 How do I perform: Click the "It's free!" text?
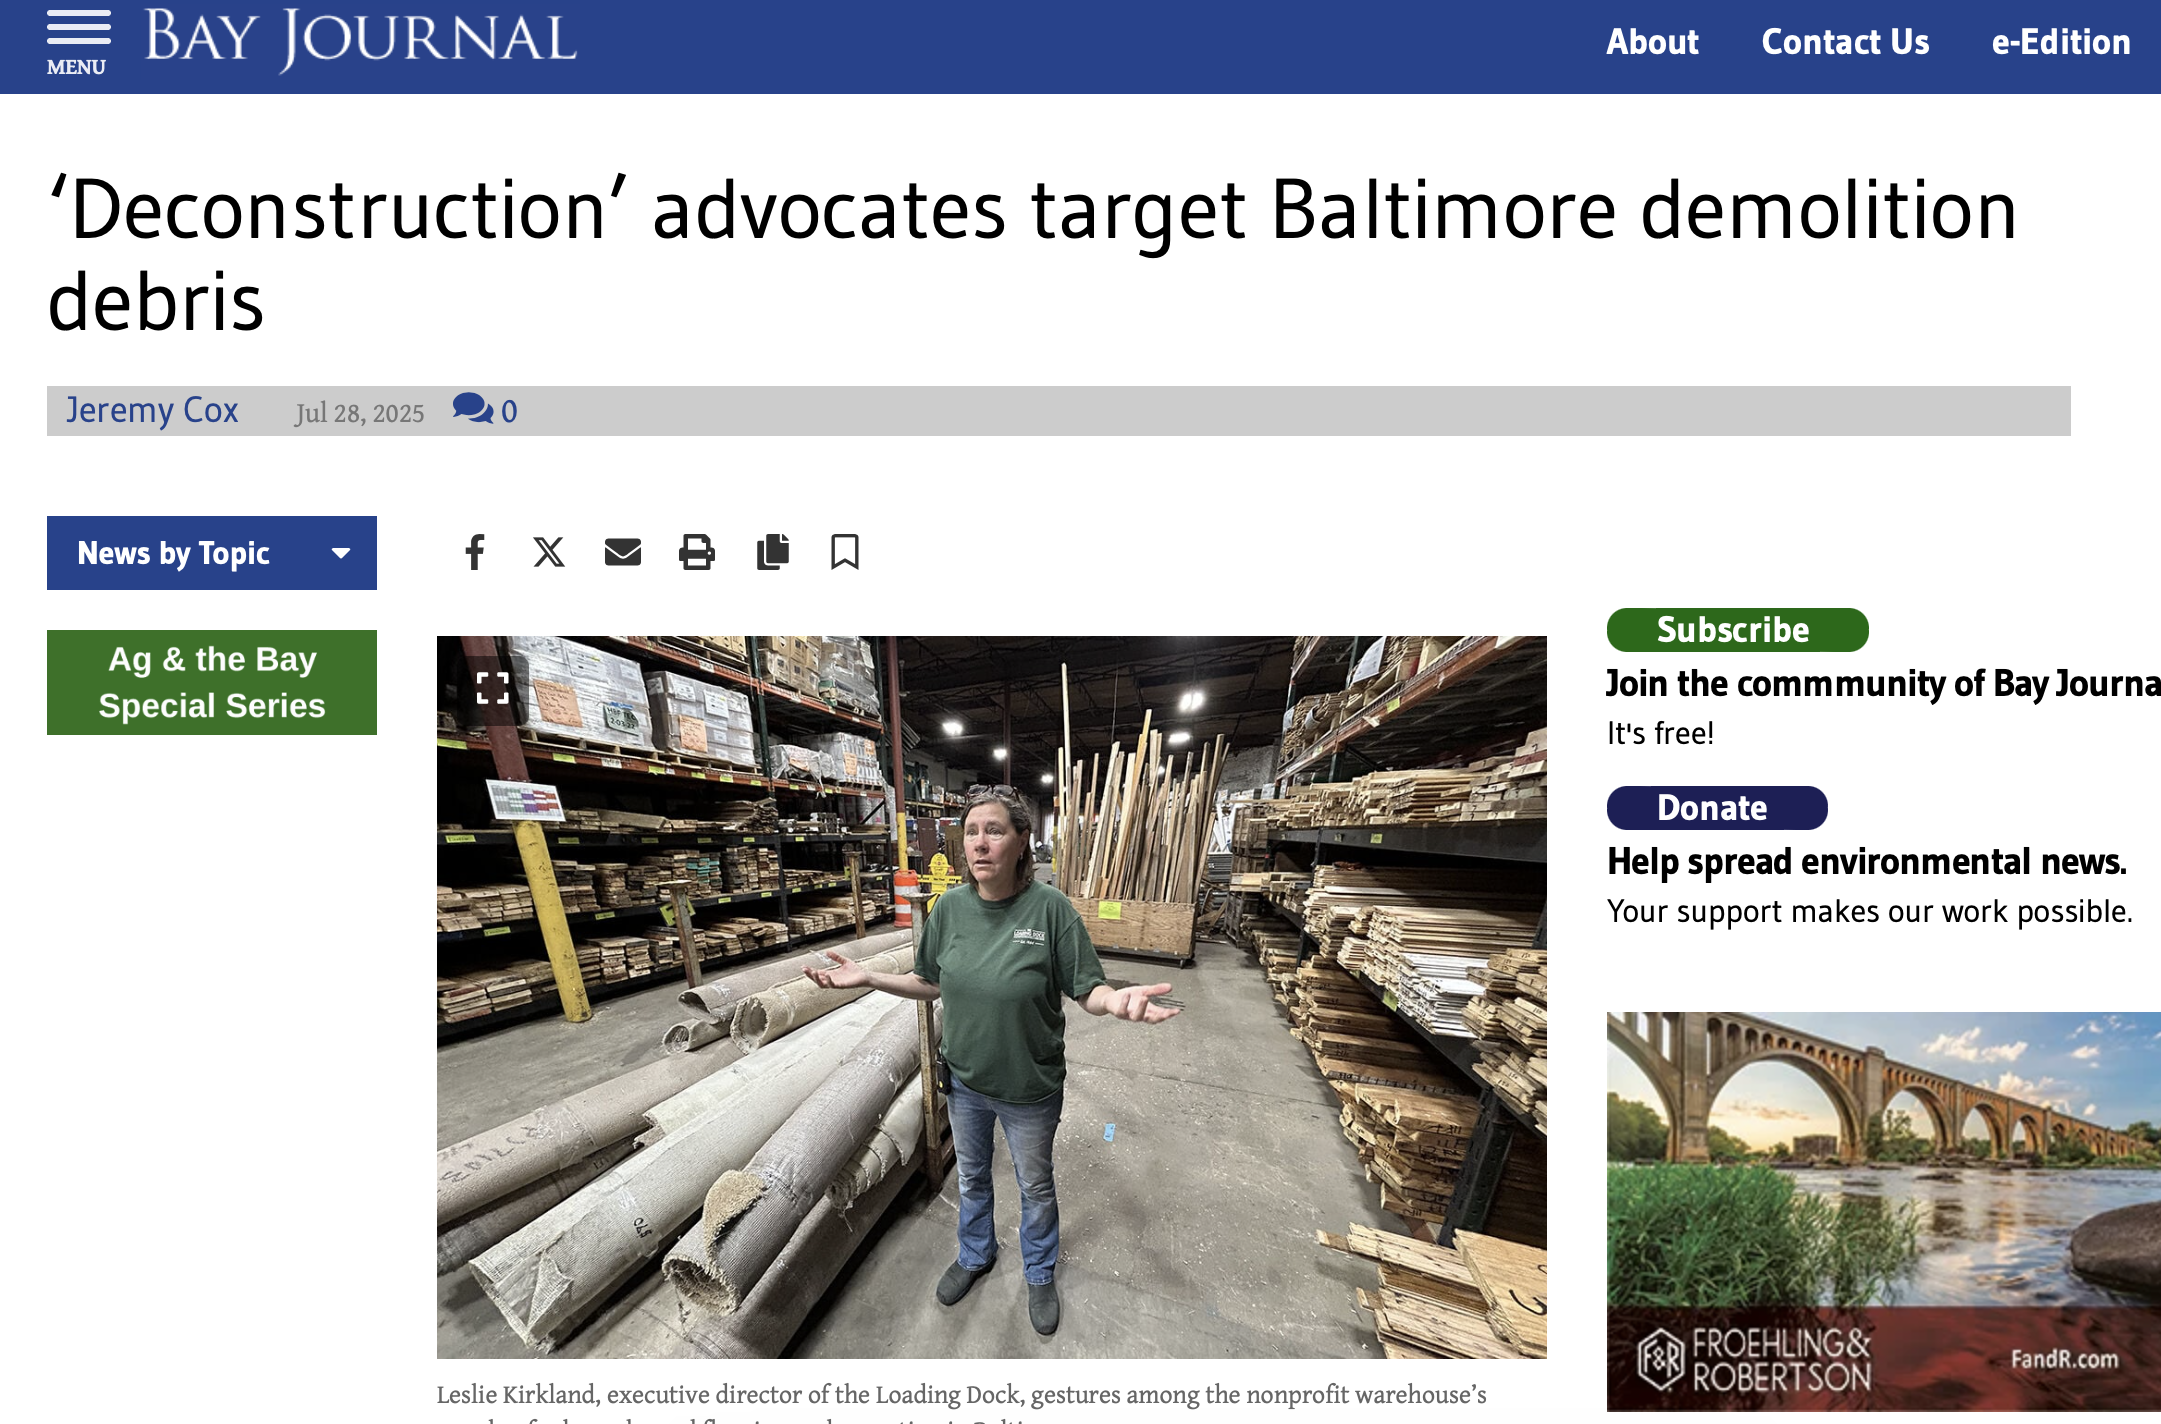click(1660, 733)
